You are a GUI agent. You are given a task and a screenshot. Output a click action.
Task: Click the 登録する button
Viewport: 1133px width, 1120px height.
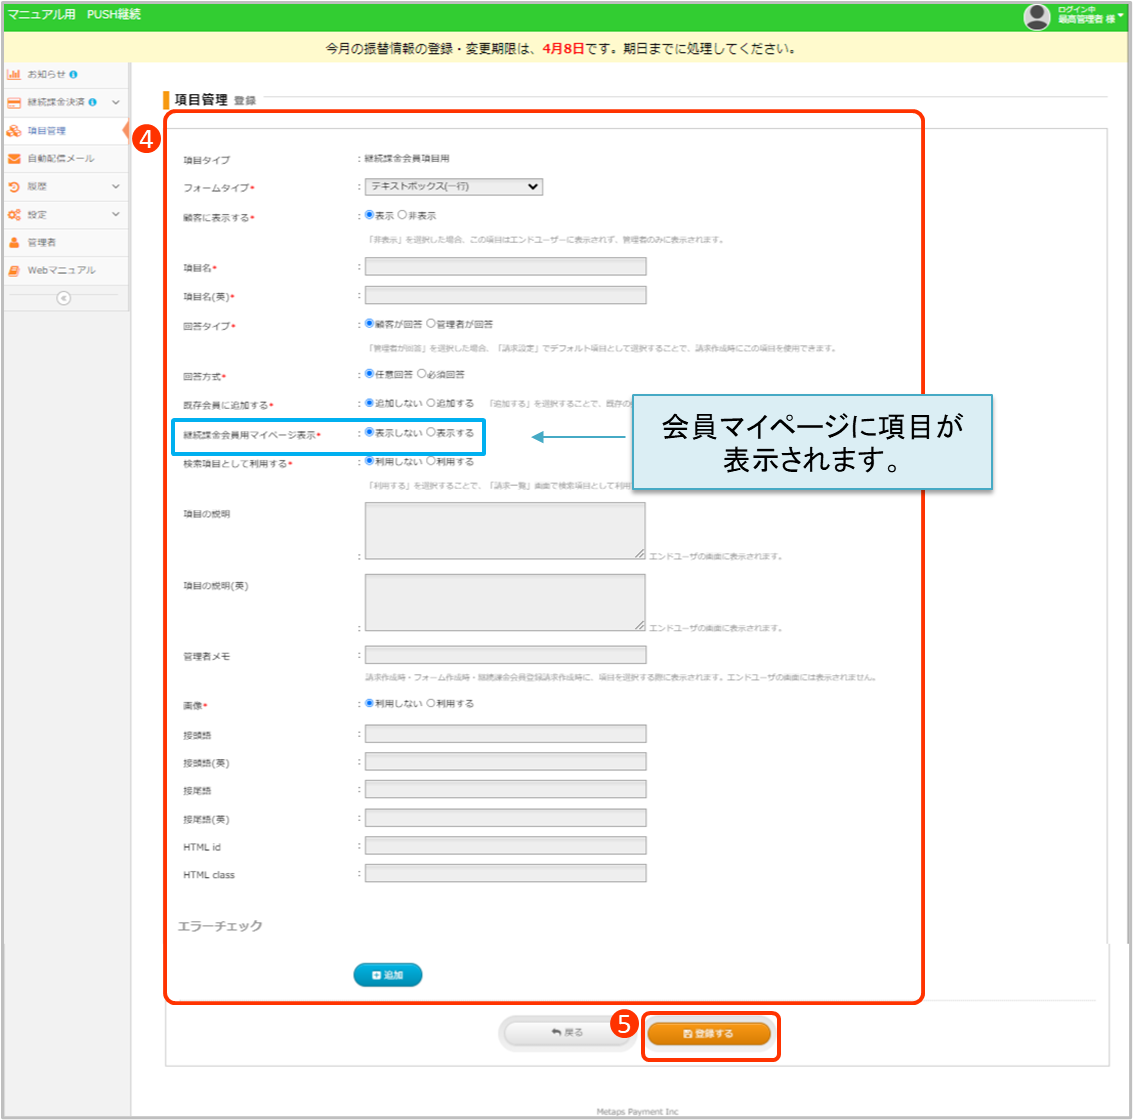tap(708, 1034)
